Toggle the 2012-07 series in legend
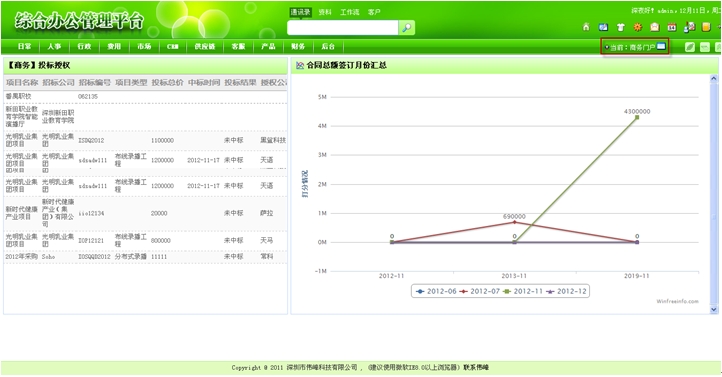The height and width of the screenshot is (377, 722). pyautogui.click(x=479, y=291)
